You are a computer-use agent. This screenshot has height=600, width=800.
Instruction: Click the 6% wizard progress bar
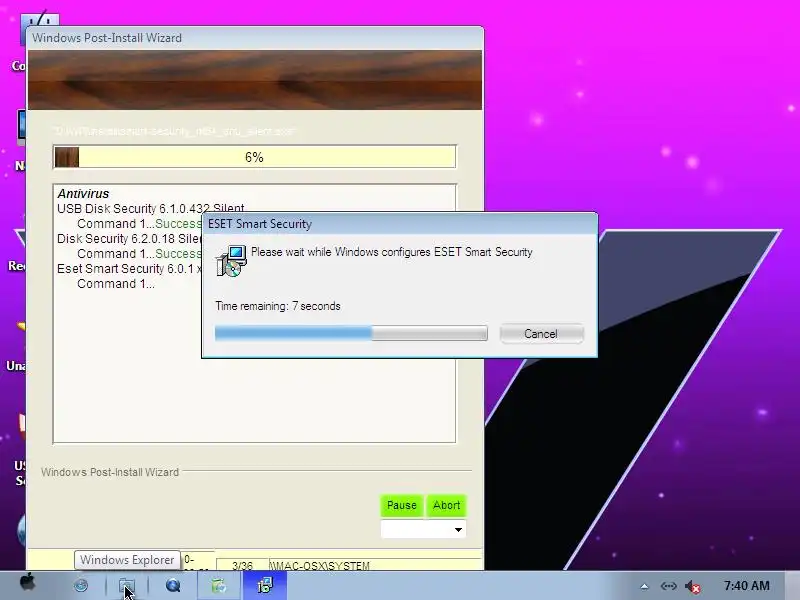(x=255, y=157)
